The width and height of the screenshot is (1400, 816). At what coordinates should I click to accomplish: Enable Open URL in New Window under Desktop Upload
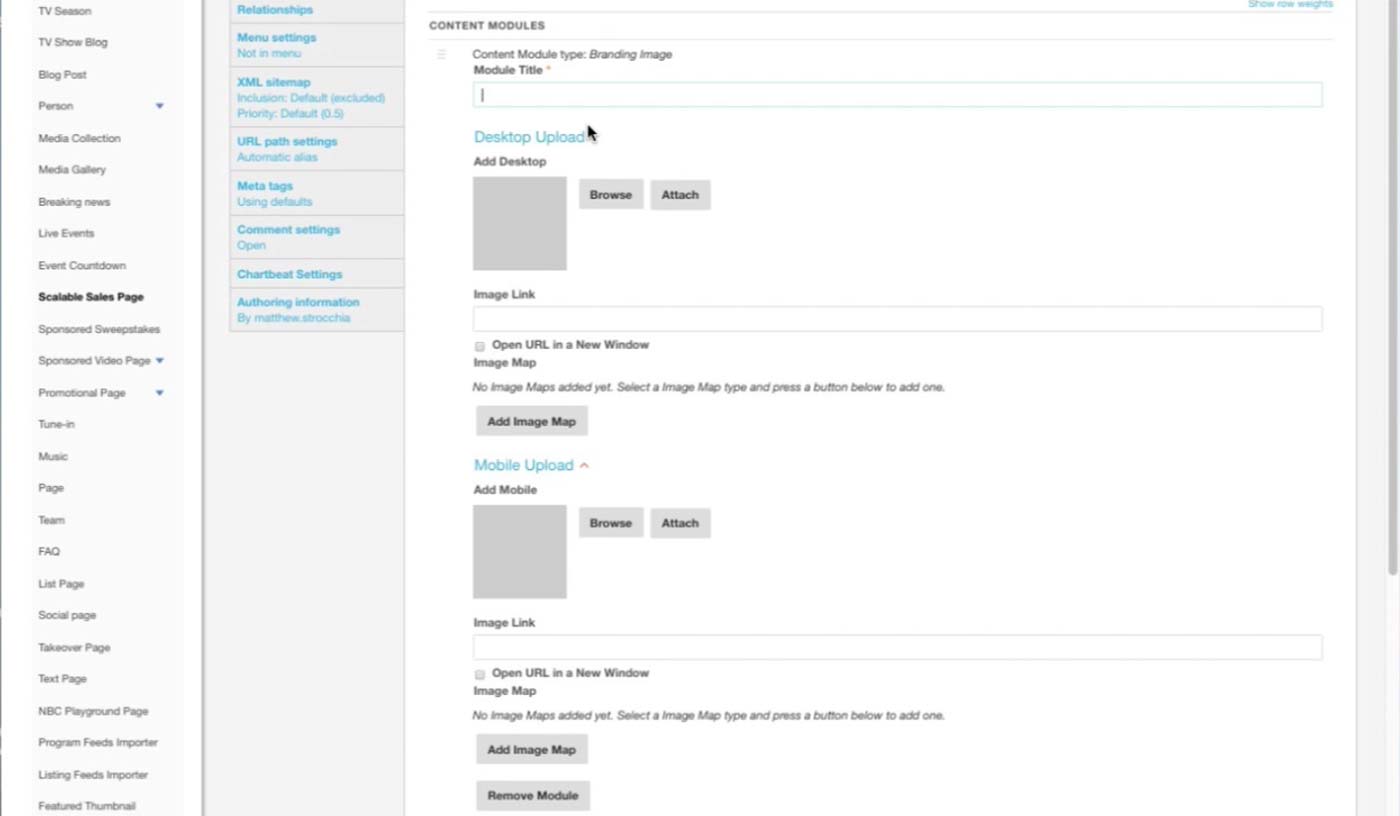click(480, 346)
